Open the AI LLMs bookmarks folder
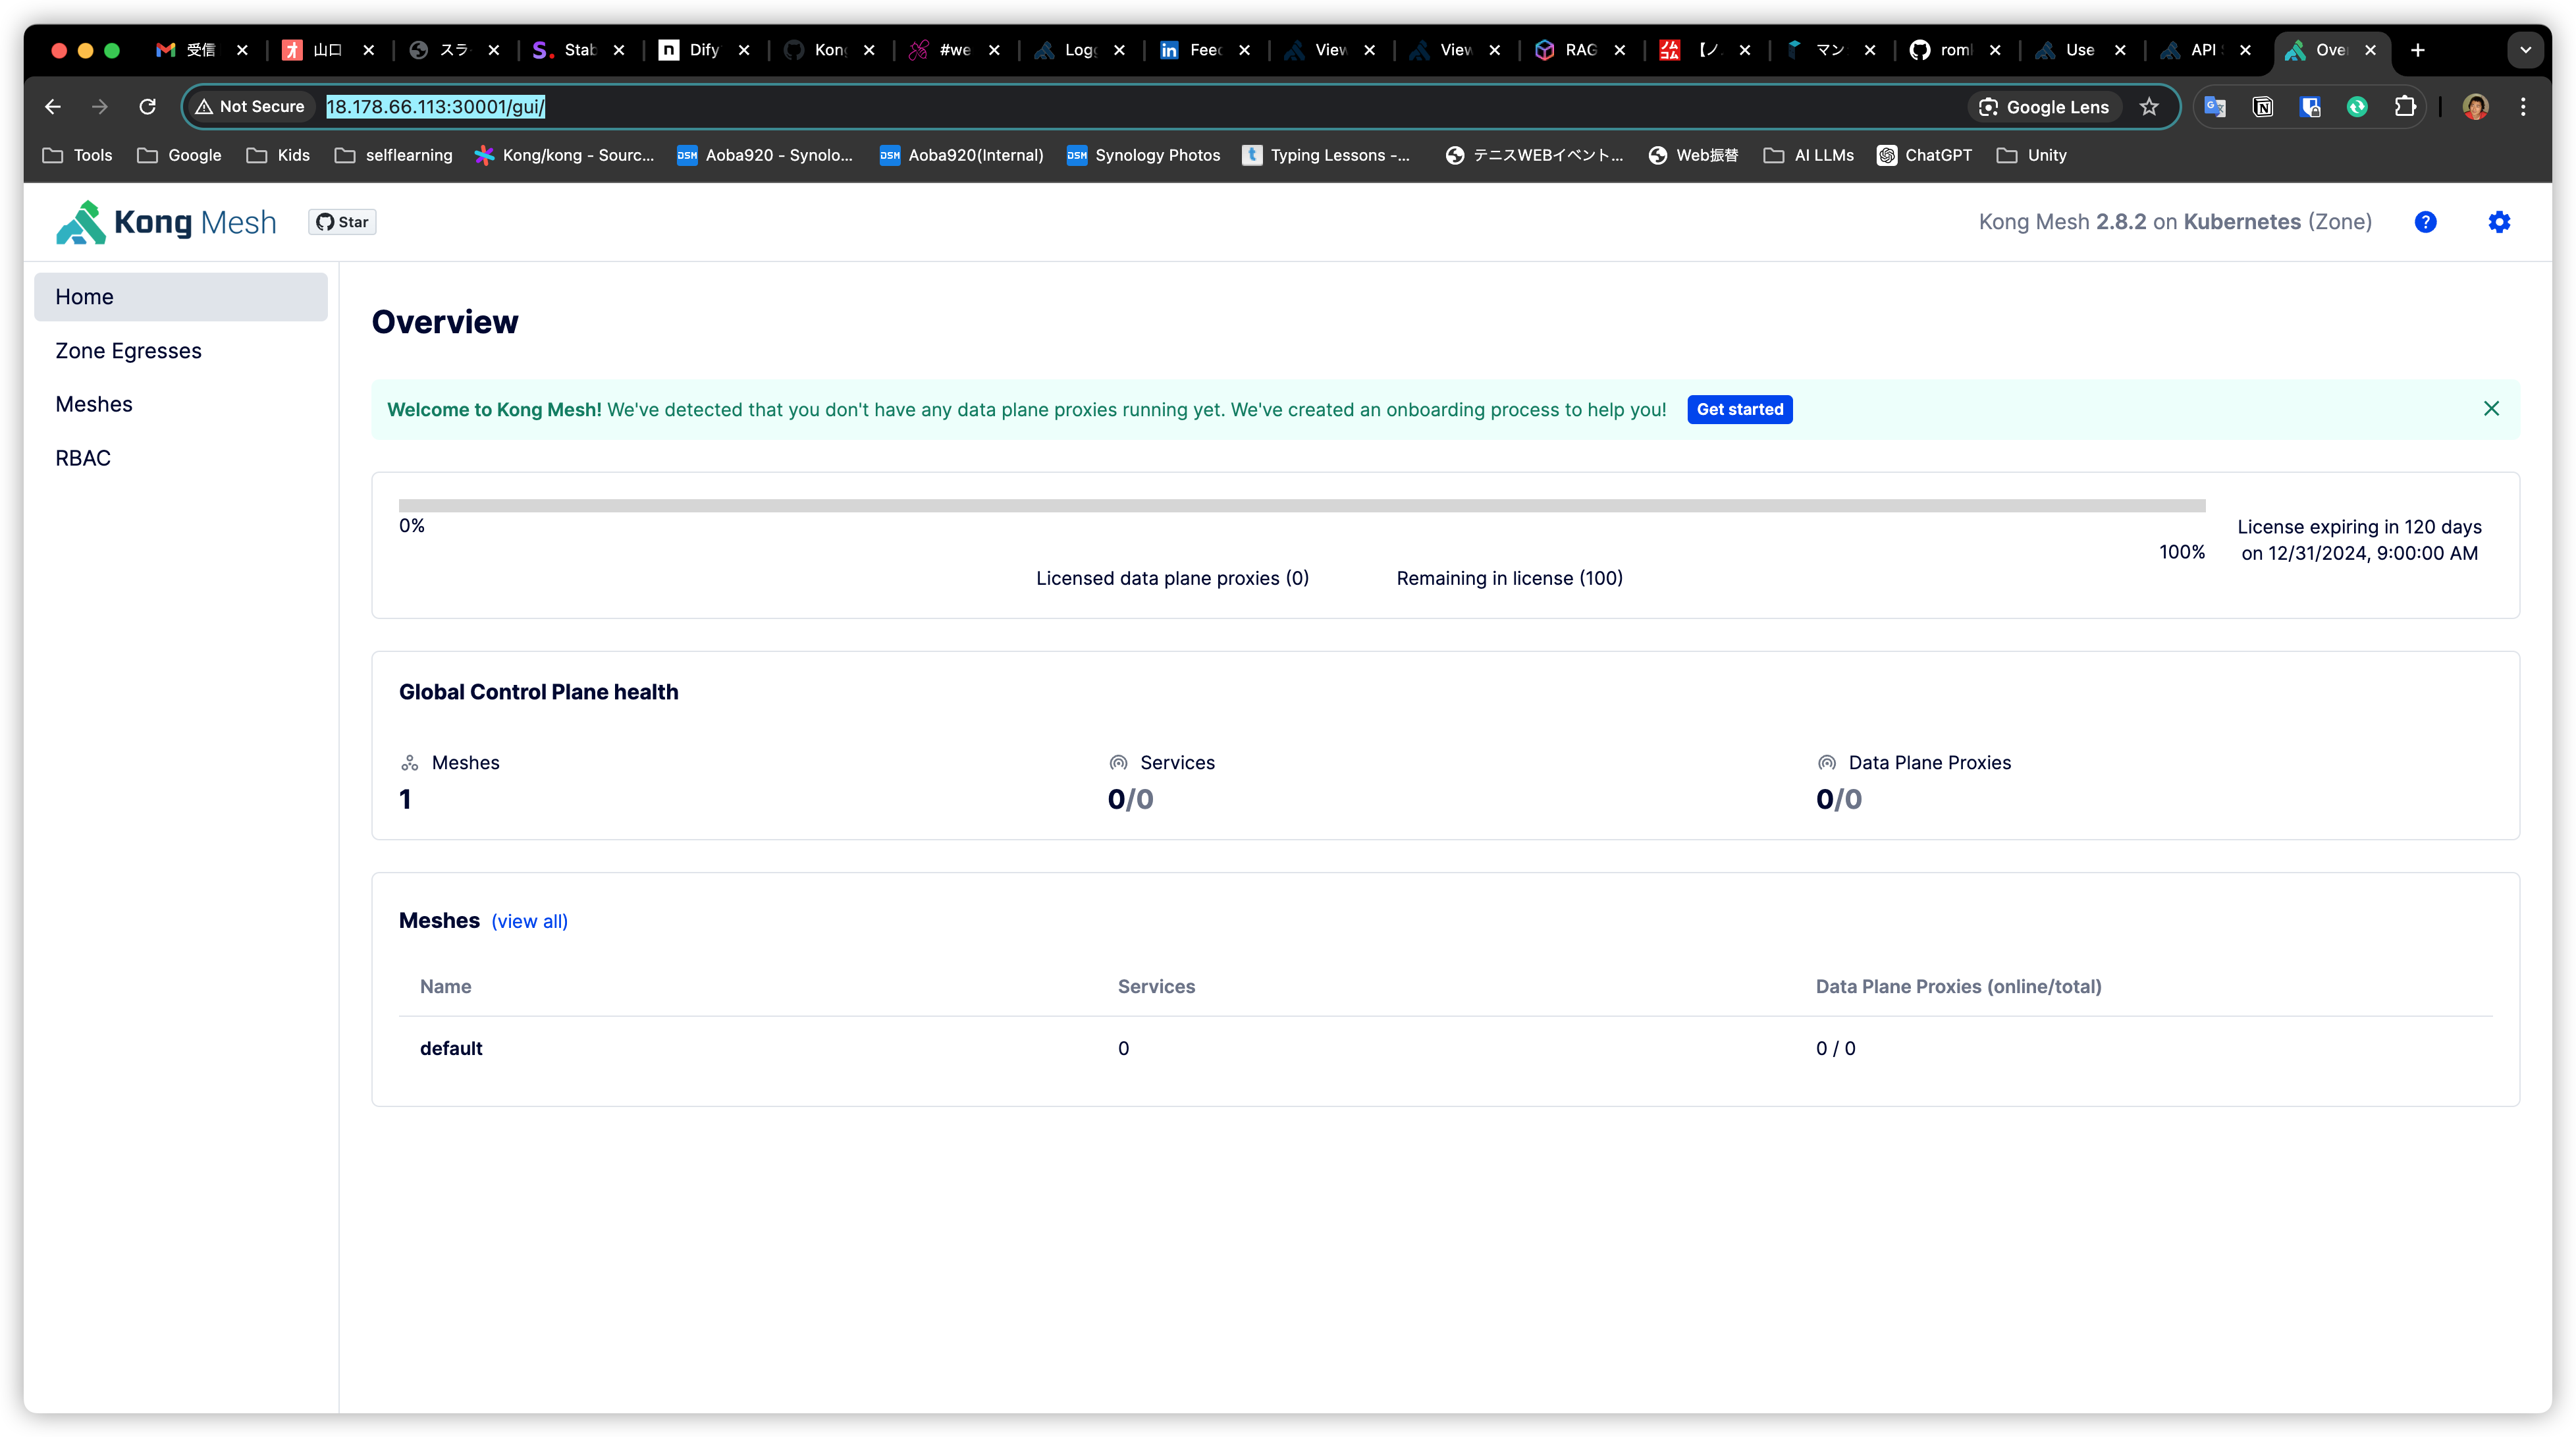Image resolution: width=2576 pixels, height=1437 pixels. click(1808, 155)
